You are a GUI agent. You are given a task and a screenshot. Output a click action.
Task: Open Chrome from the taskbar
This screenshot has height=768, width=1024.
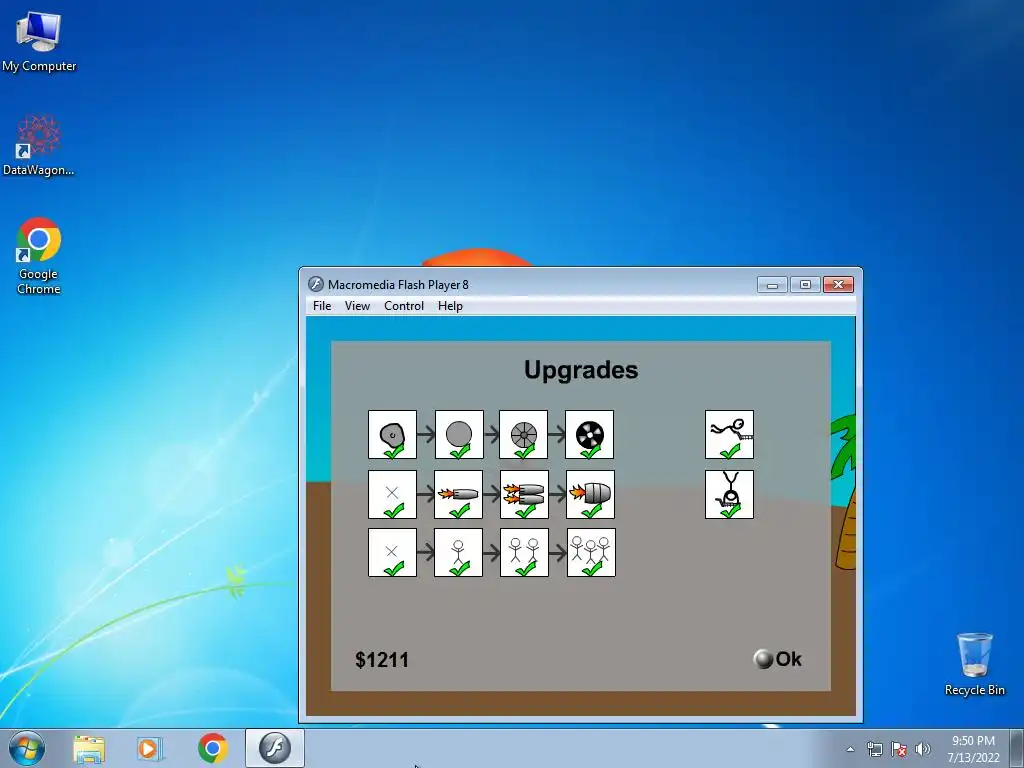(212, 748)
